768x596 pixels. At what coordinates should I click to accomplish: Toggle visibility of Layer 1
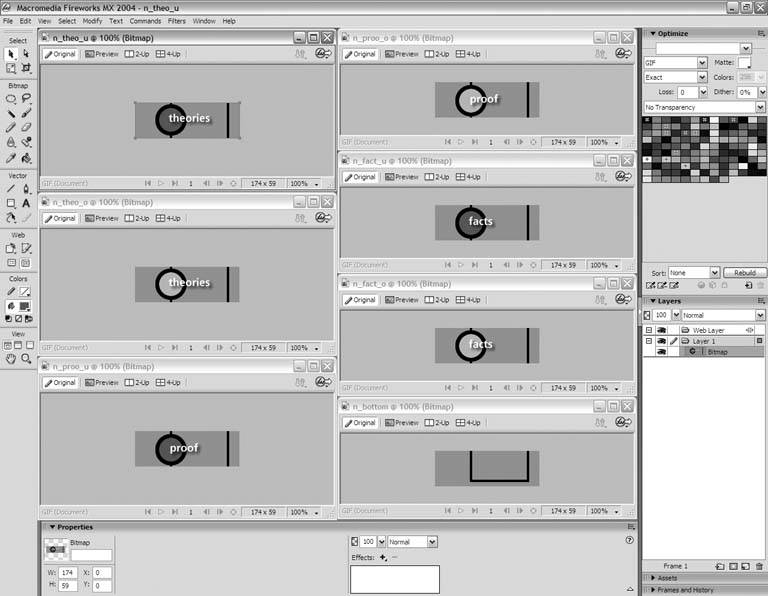(661, 341)
